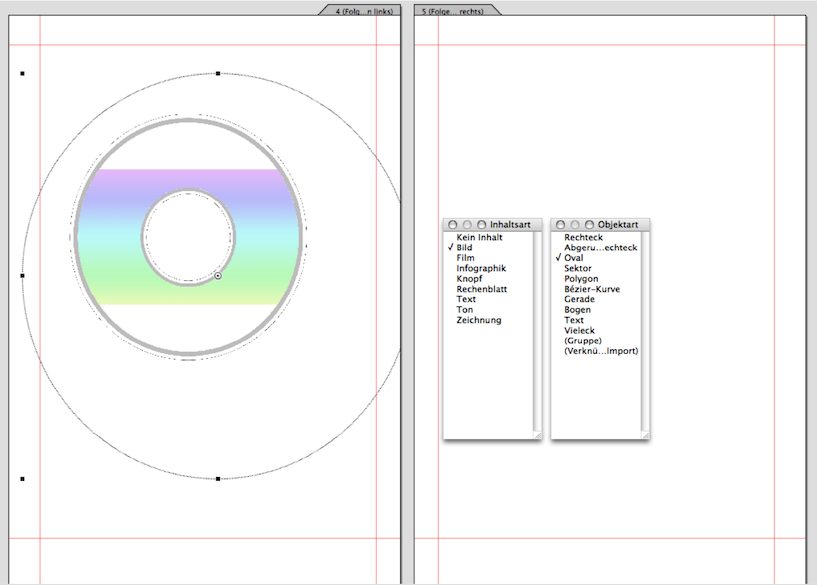This screenshot has width=817, height=585.
Task: Choose 'Kein Inhalt' in the Inhaltsart panel
Action: (479, 237)
